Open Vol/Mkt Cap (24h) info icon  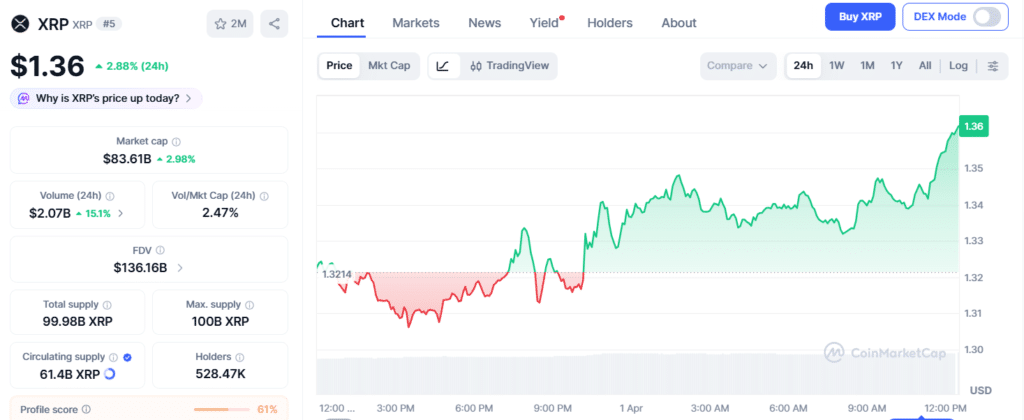[264, 195]
